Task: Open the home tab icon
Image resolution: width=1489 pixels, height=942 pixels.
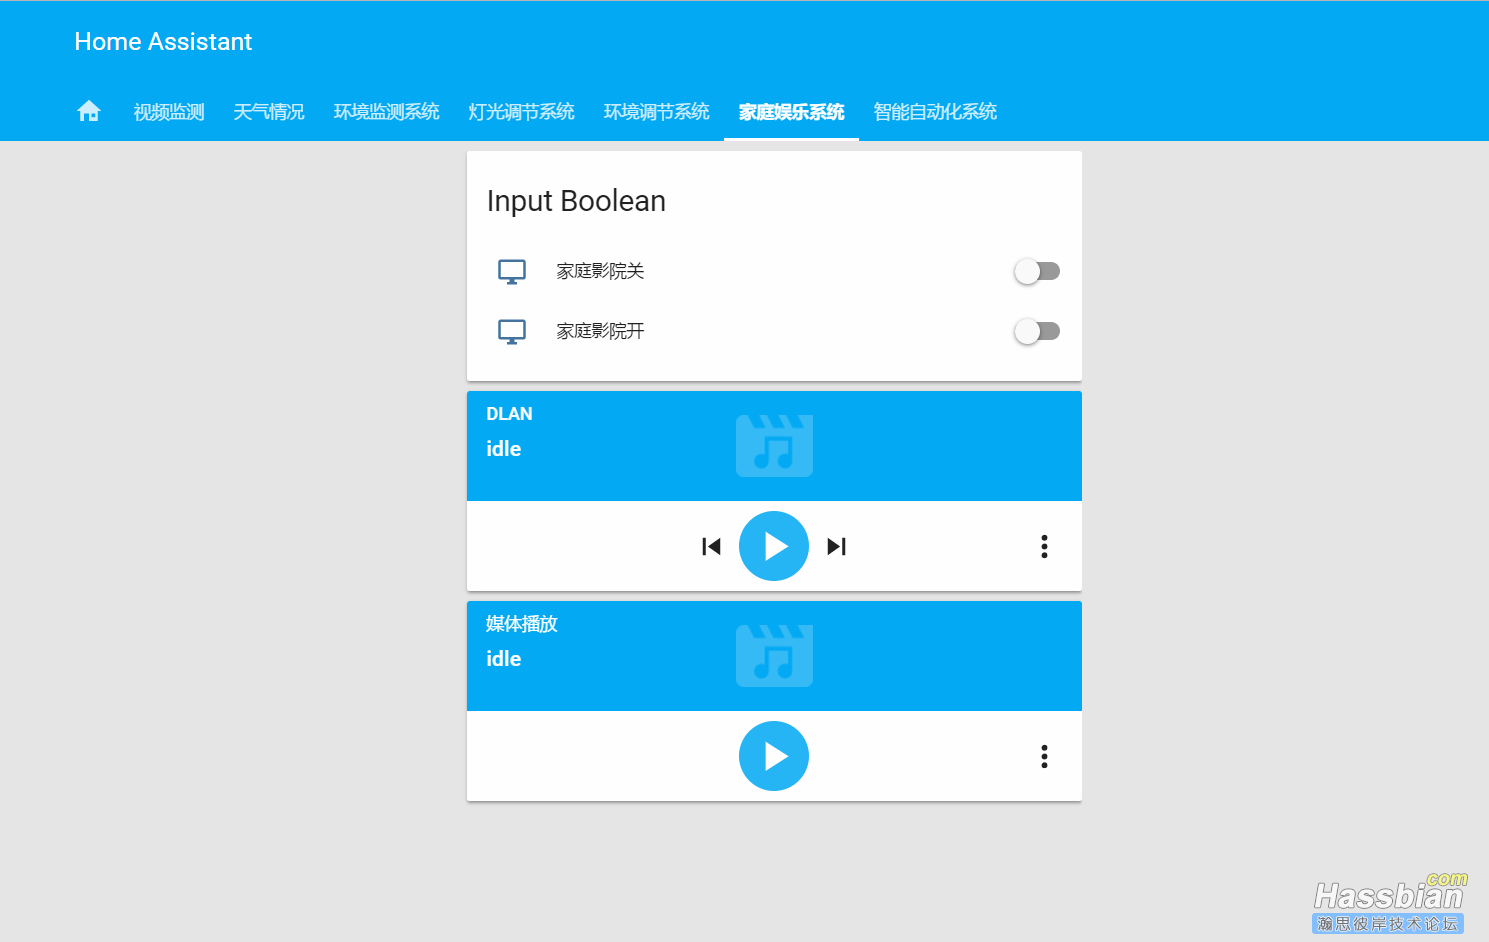Action: click(x=89, y=111)
